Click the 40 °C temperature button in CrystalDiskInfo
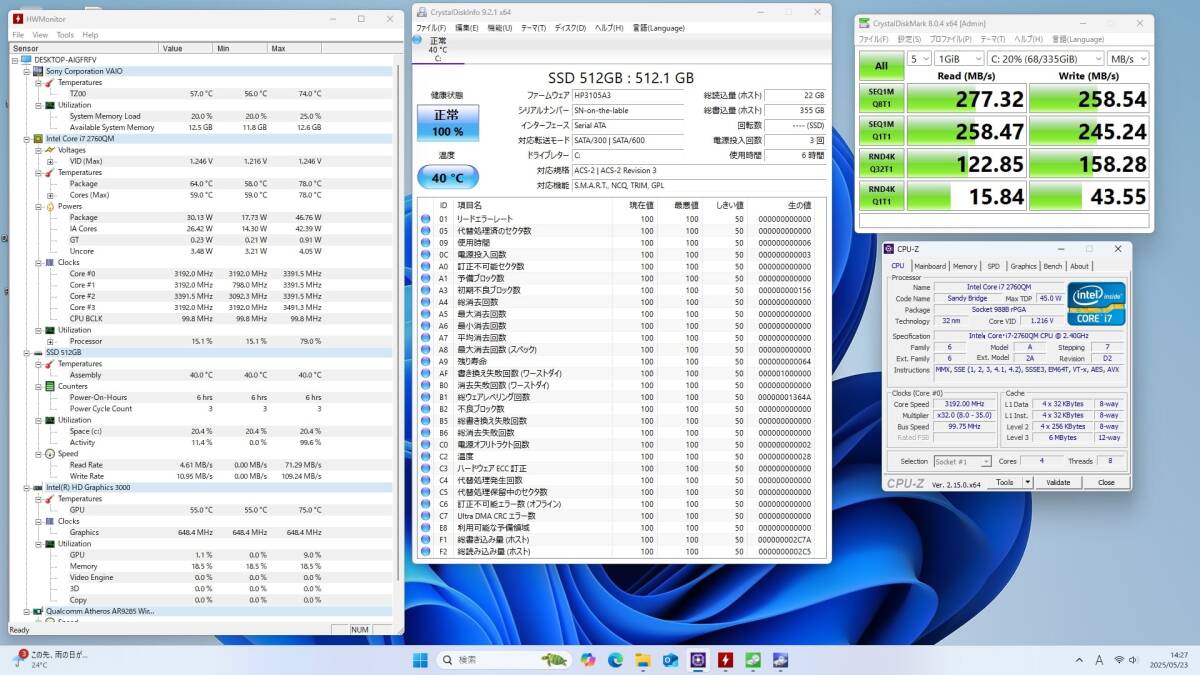This screenshot has height=675, width=1200. pyautogui.click(x=448, y=178)
